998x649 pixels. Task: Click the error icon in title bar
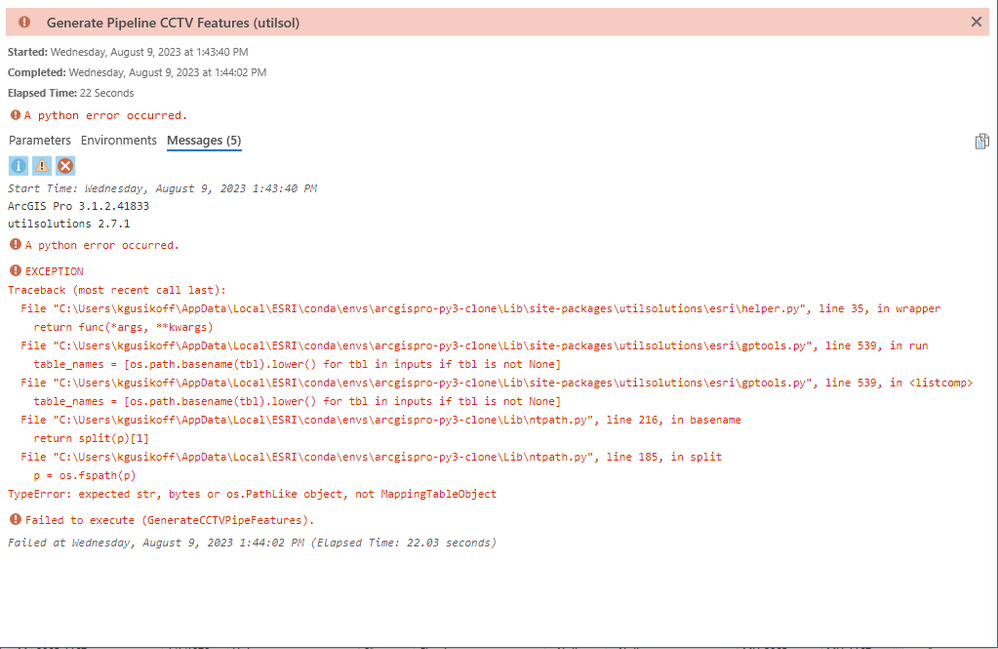click(x=24, y=22)
